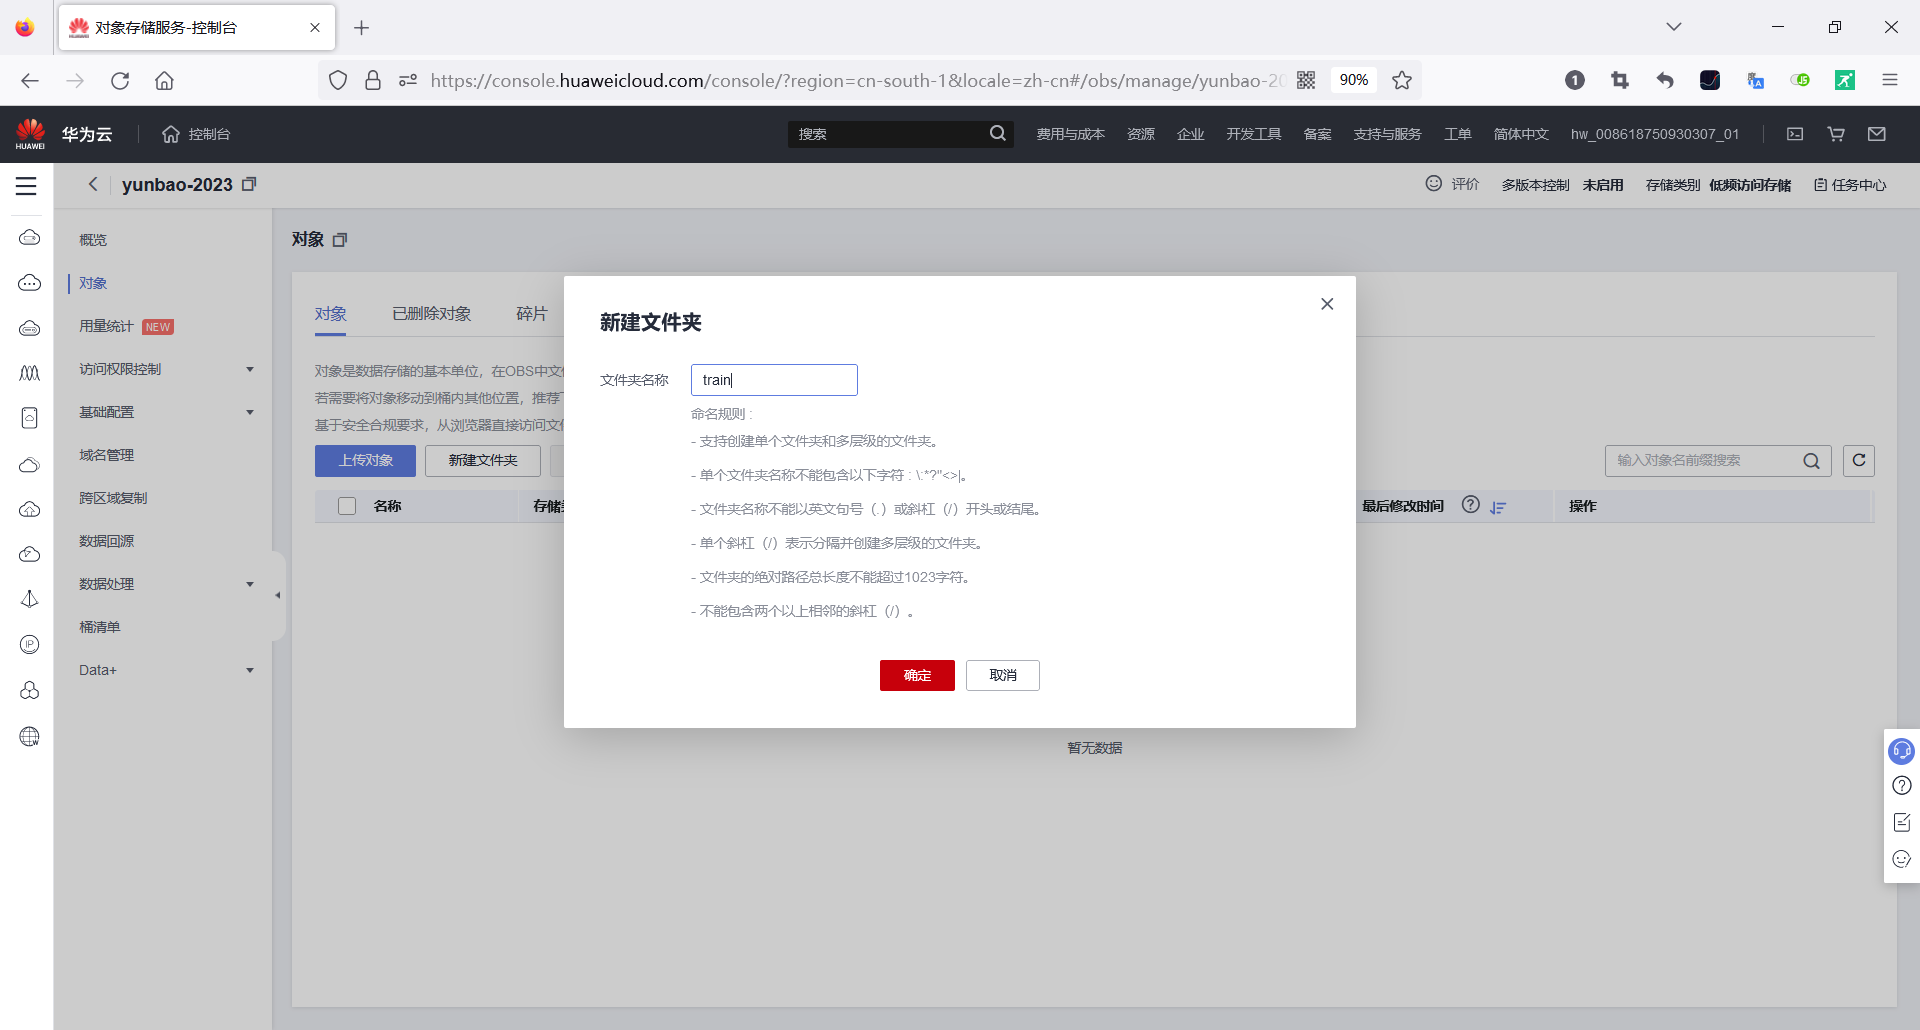Open the shopping cart icon in top bar
Viewport: 1920px width, 1030px height.
1835,133
